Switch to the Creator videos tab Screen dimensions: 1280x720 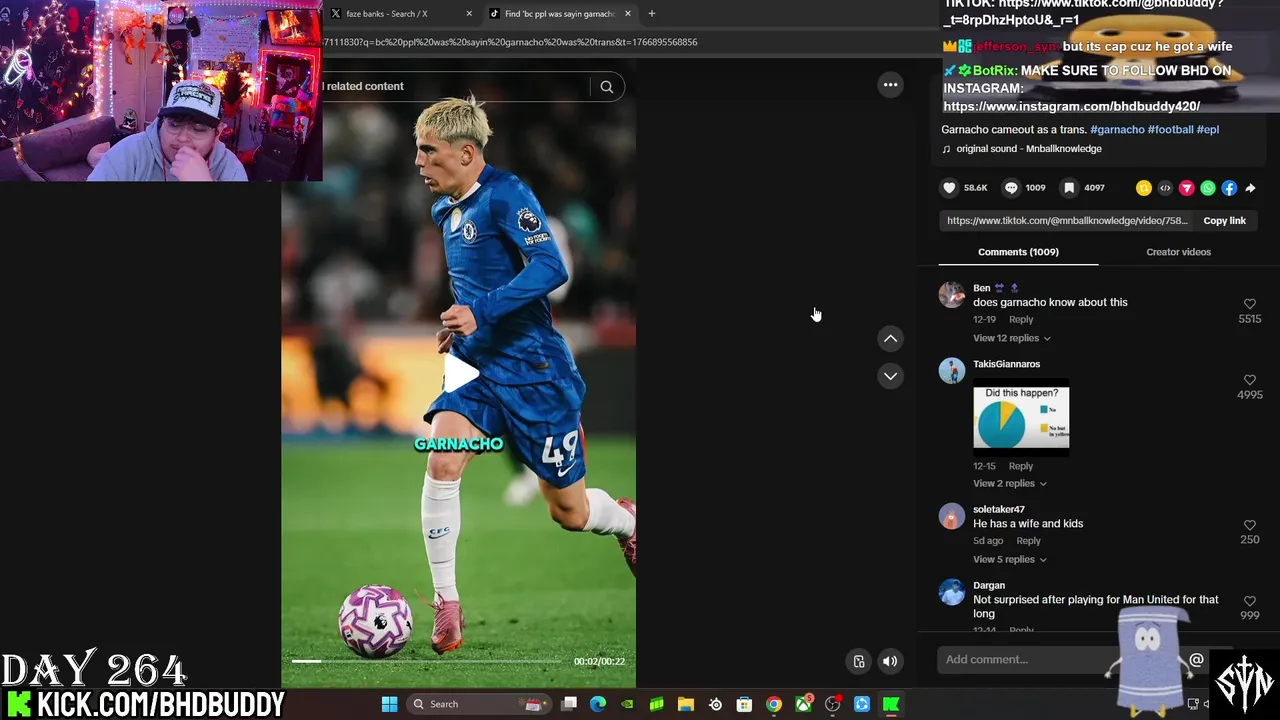[x=1178, y=252]
